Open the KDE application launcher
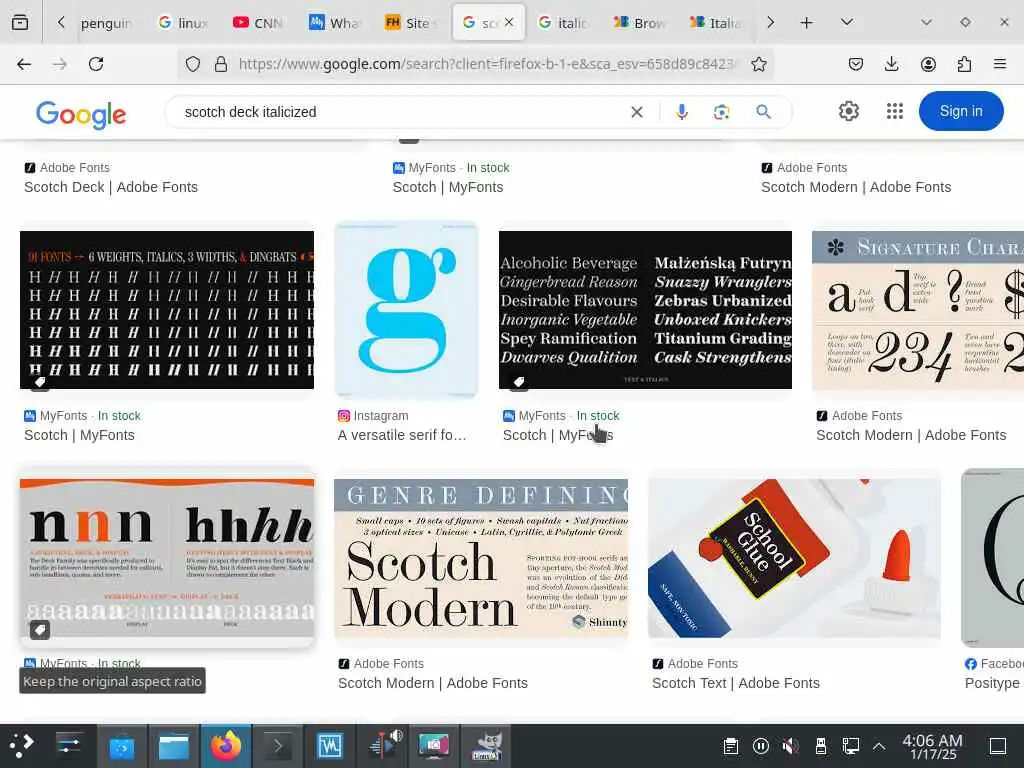 21,745
